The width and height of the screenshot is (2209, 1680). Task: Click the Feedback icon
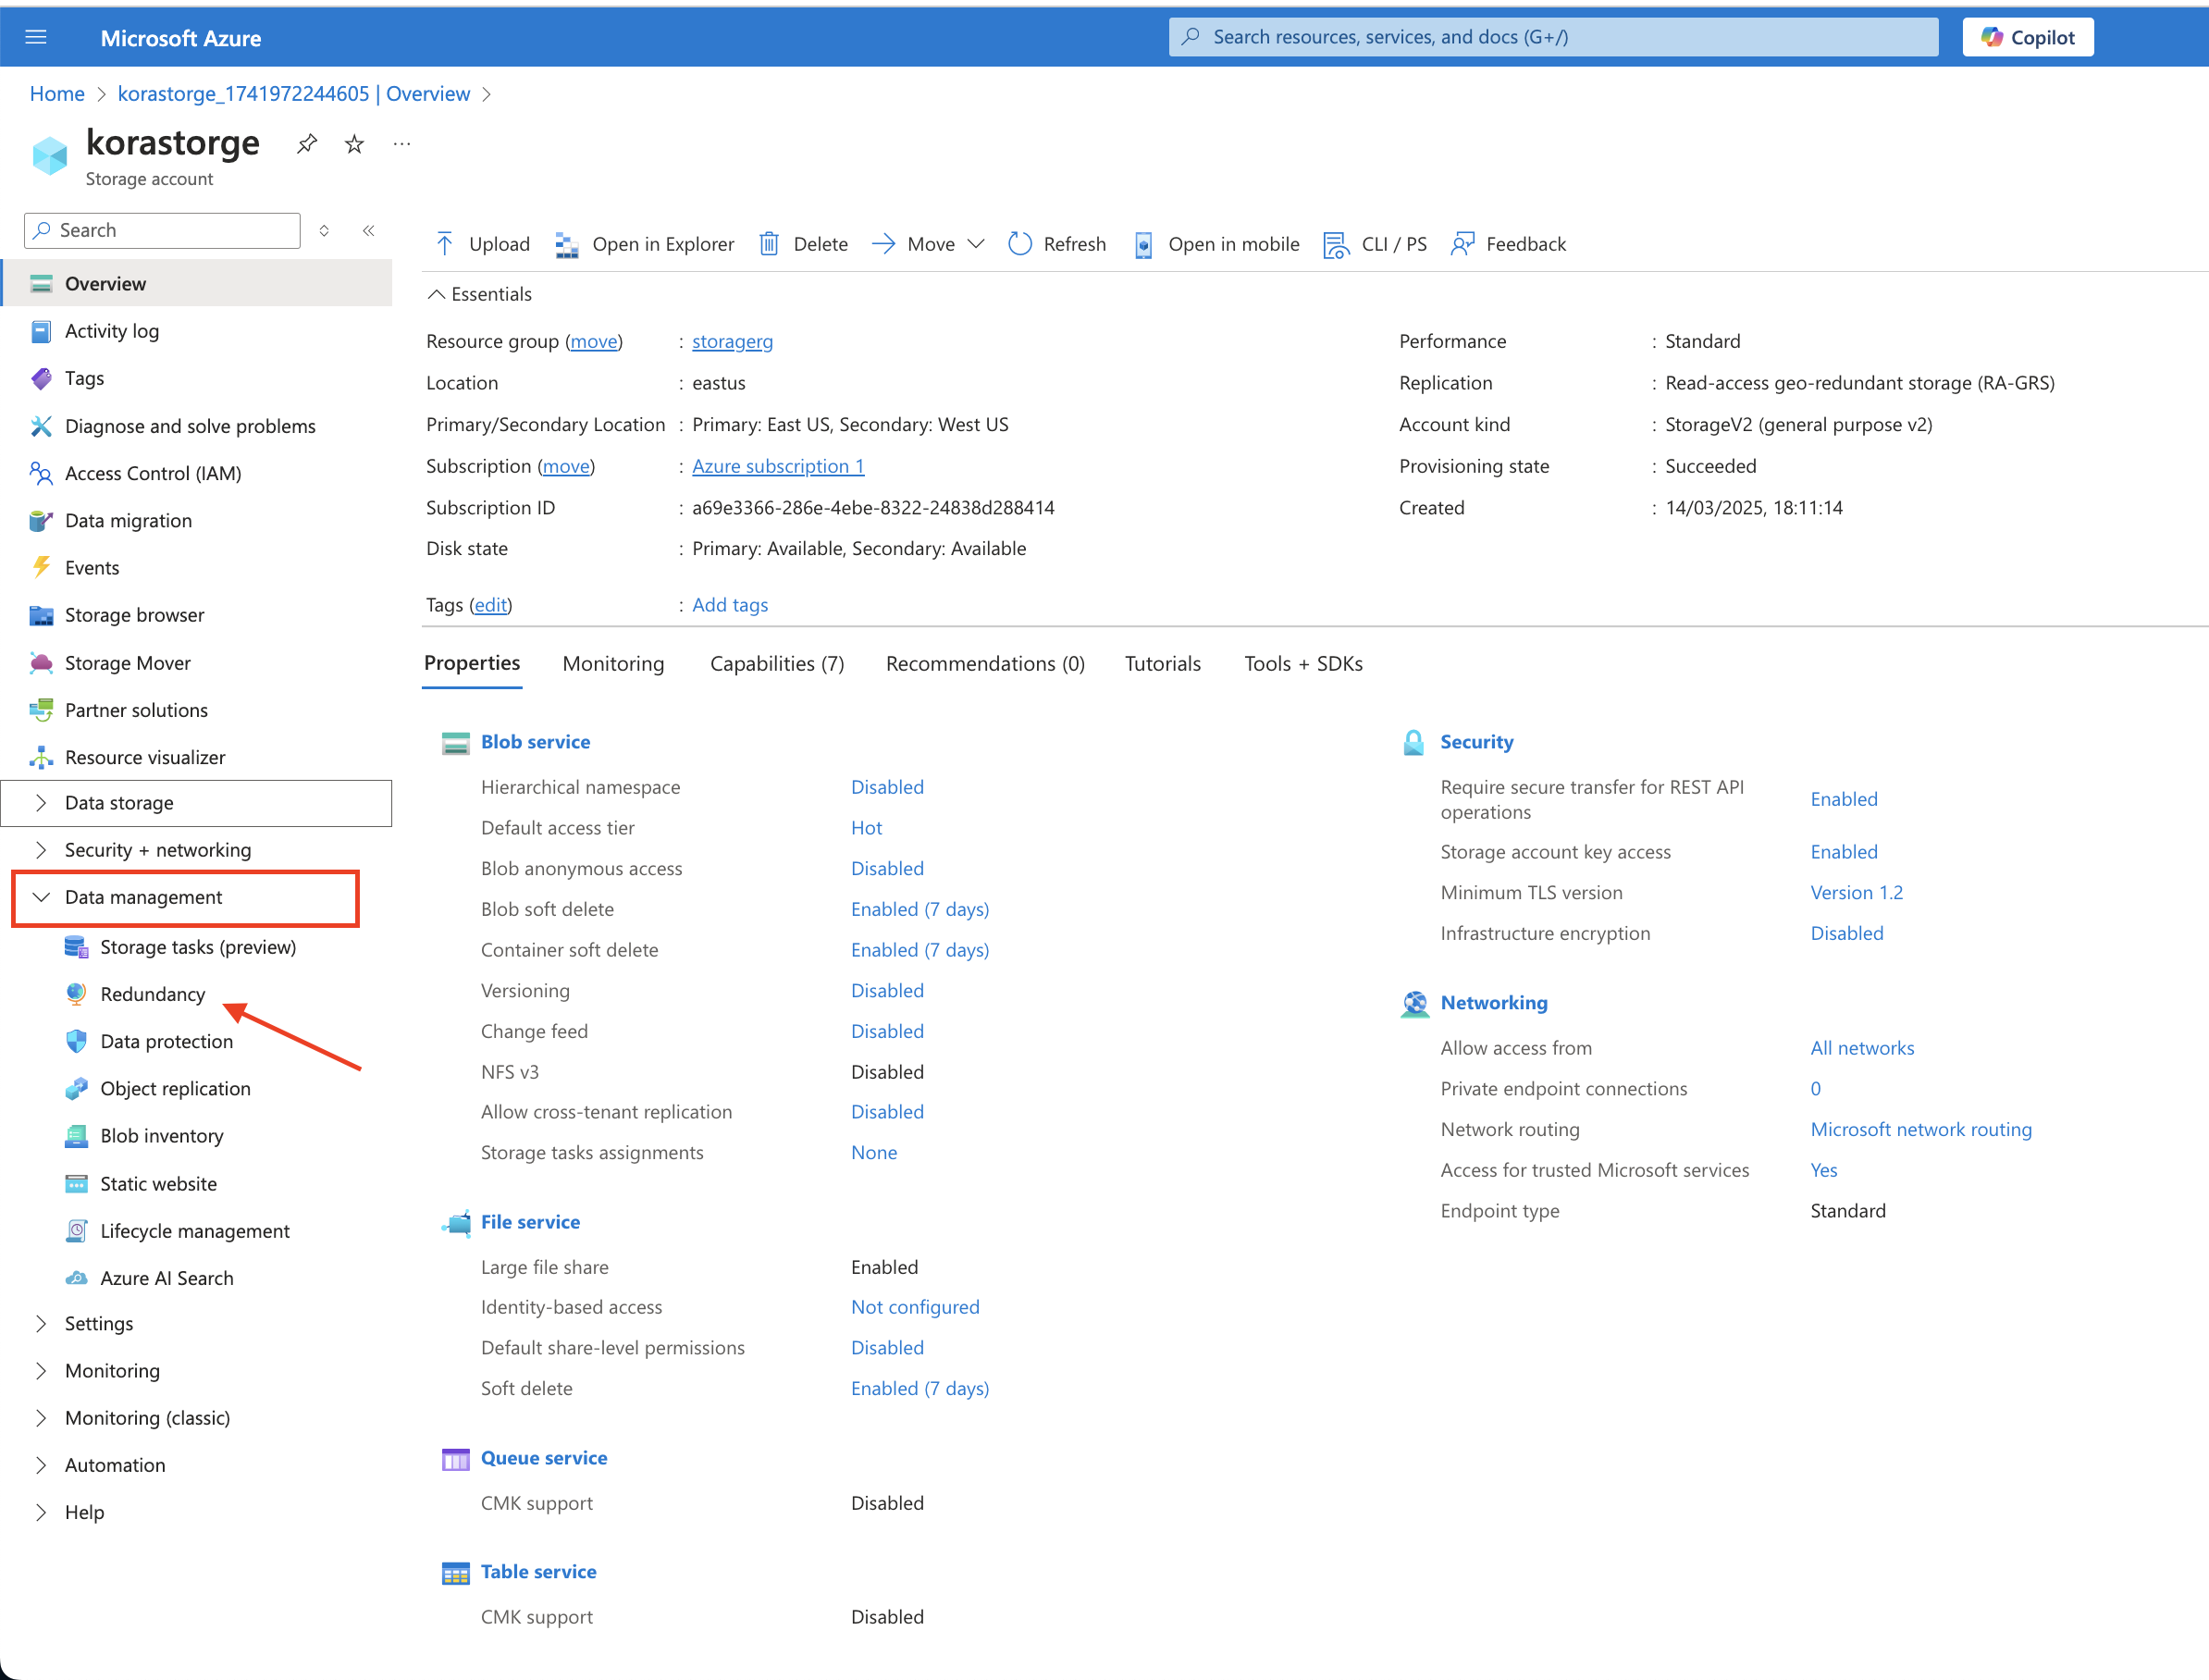(x=1463, y=244)
